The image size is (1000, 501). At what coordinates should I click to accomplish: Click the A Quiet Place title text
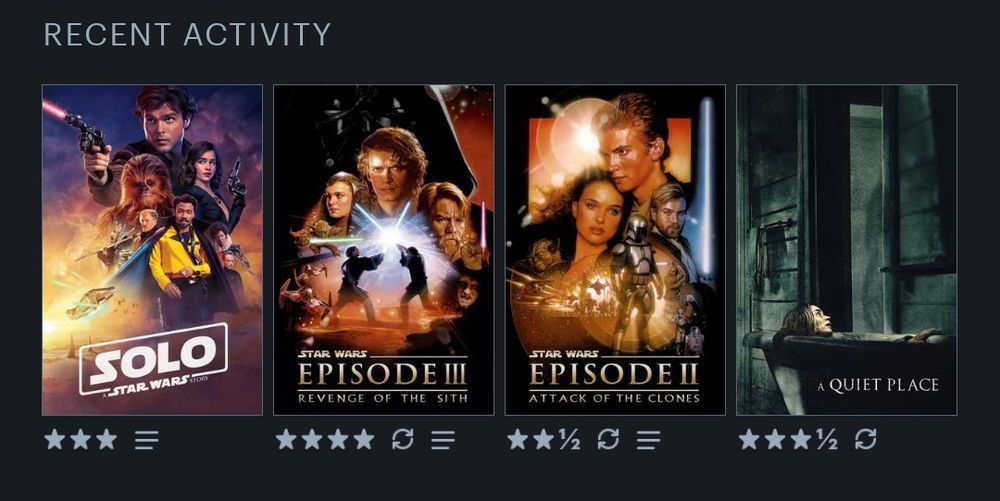point(878,385)
